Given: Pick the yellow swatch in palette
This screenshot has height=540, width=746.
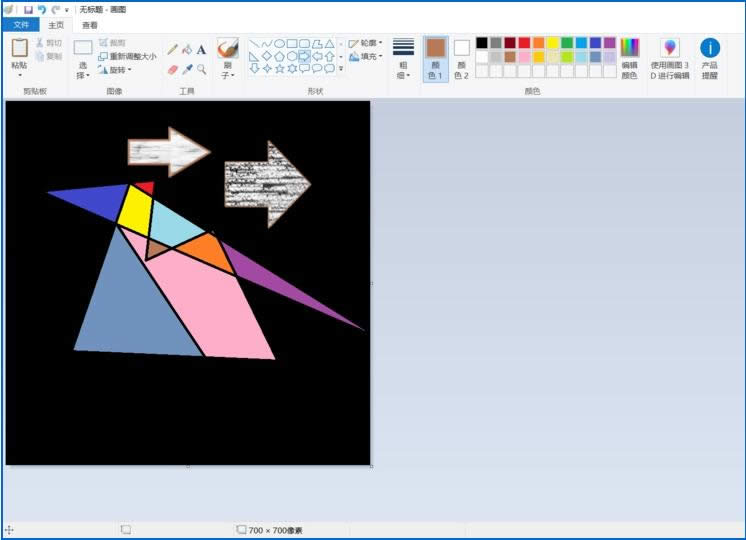Looking at the screenshot, I should pyautogui.click(x=553, y=43).
